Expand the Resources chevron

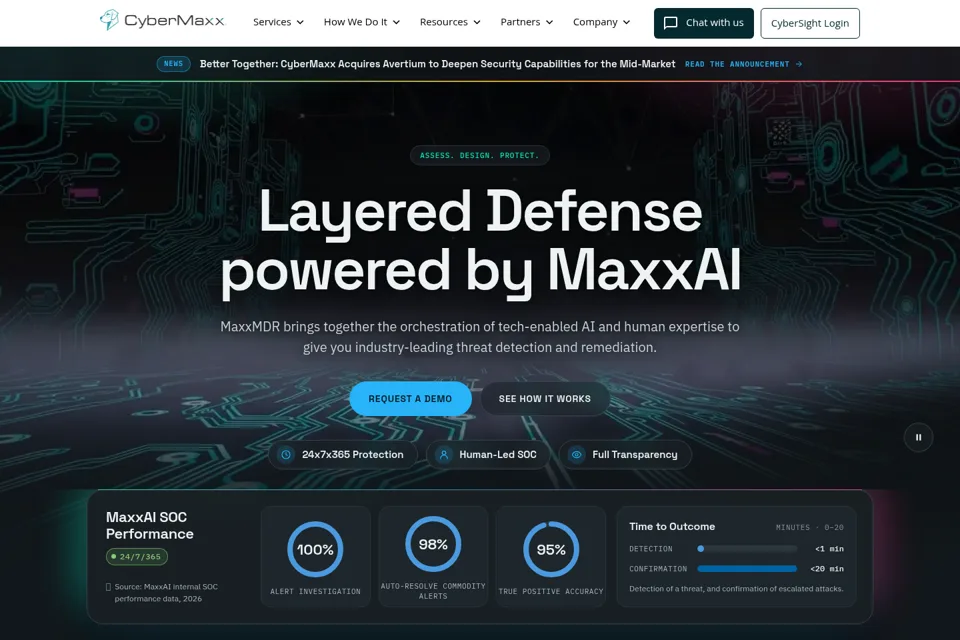click(477, 22)
